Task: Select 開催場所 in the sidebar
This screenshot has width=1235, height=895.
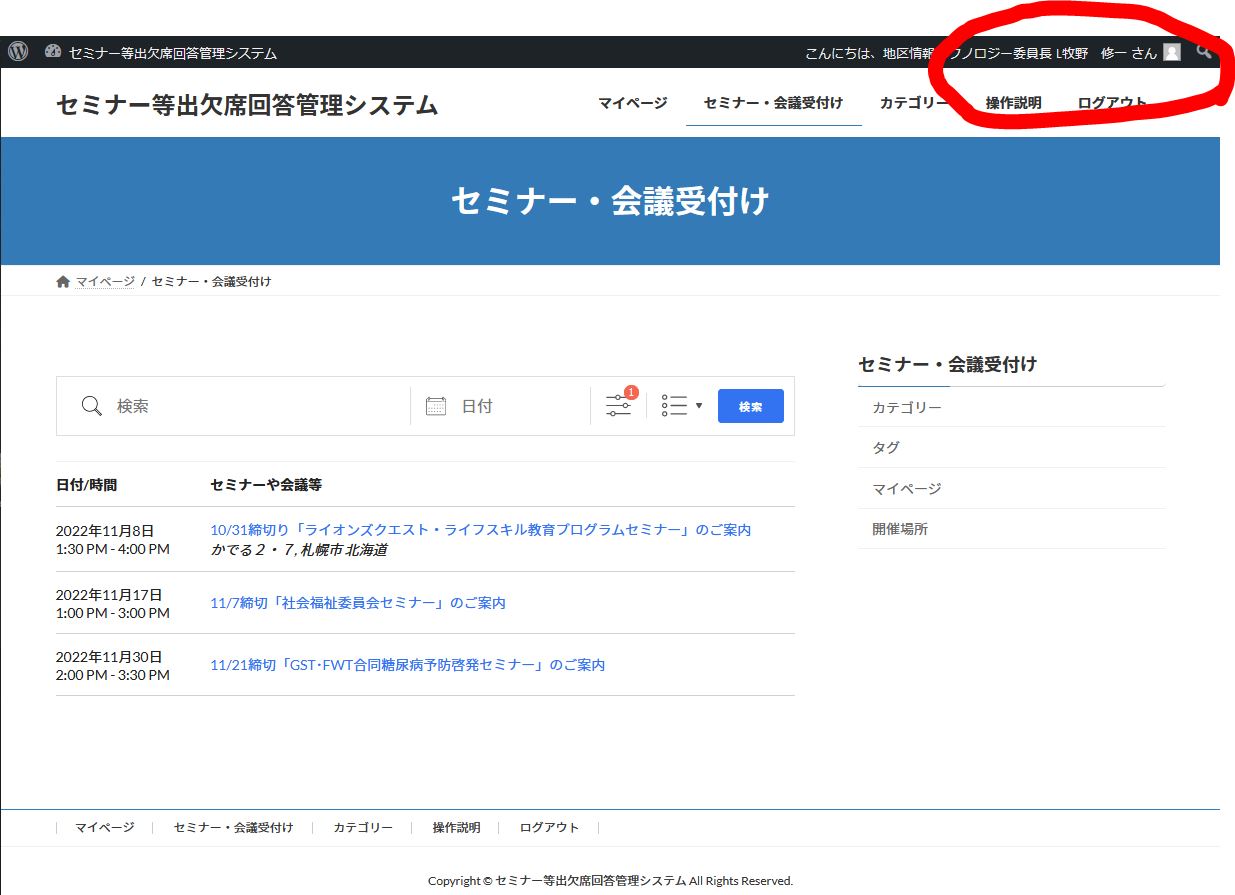Action: 900,529
